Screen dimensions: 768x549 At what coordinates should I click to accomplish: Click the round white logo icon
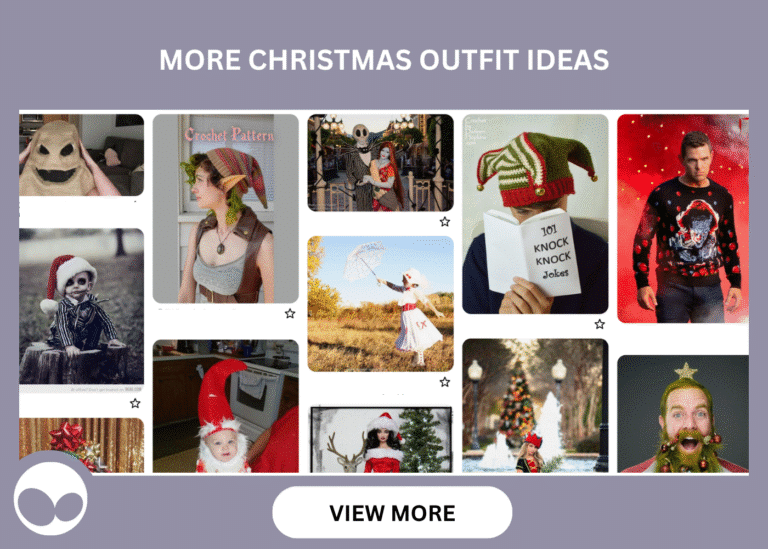[50, 499]
